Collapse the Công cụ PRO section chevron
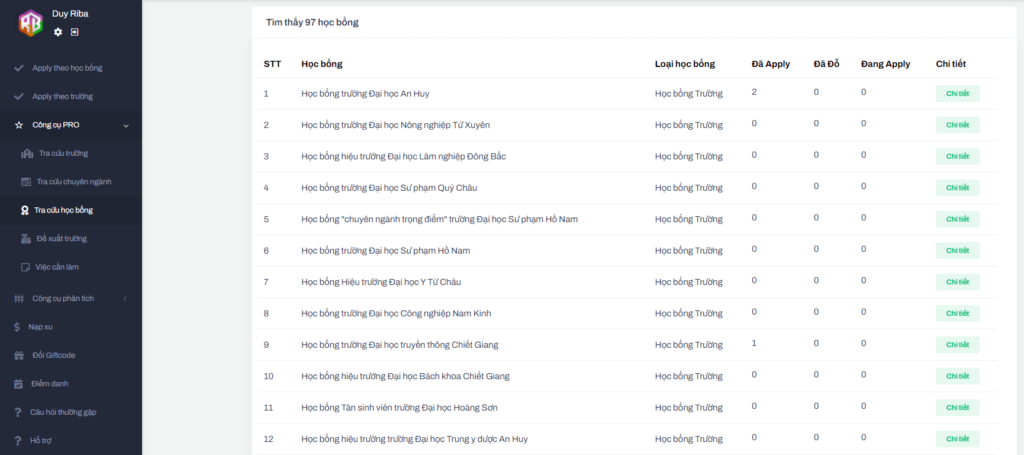This screenshot has width=1024, height=455. (126, 126)
